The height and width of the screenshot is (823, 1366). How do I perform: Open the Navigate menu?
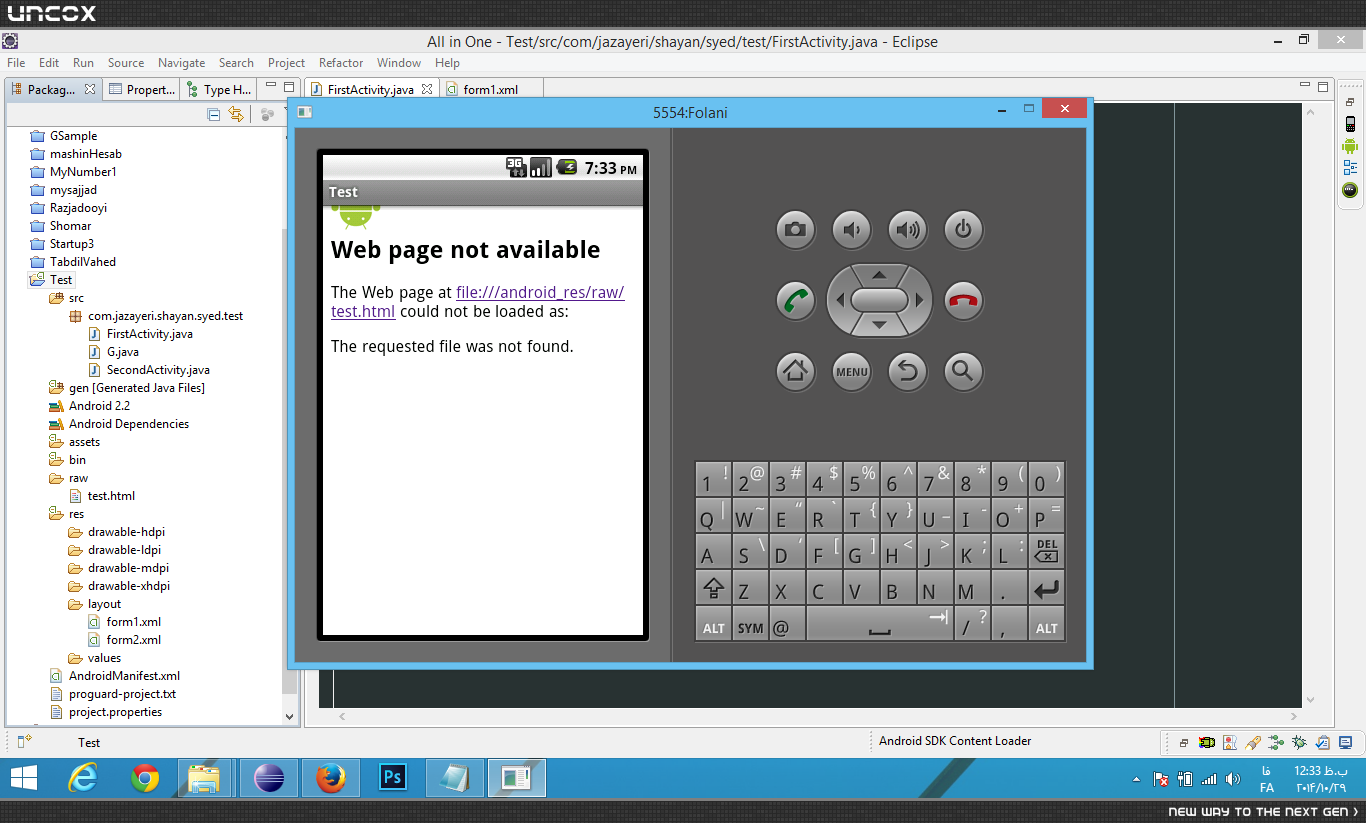coord(181,62)
